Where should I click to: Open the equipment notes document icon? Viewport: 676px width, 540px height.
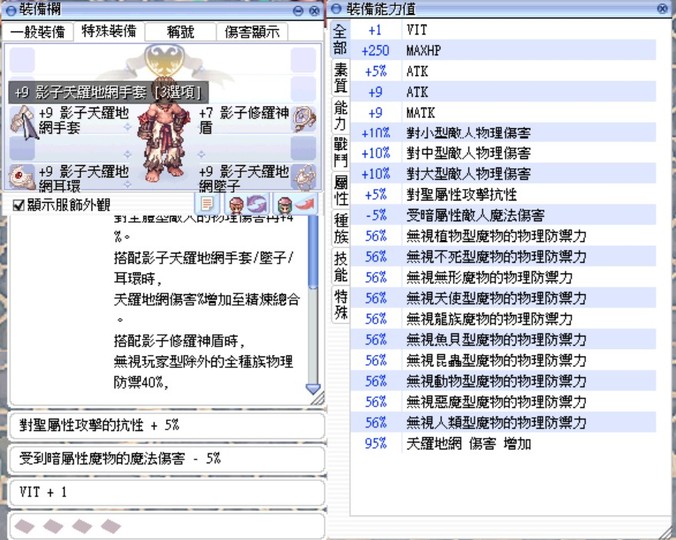(x=209, y=204)
